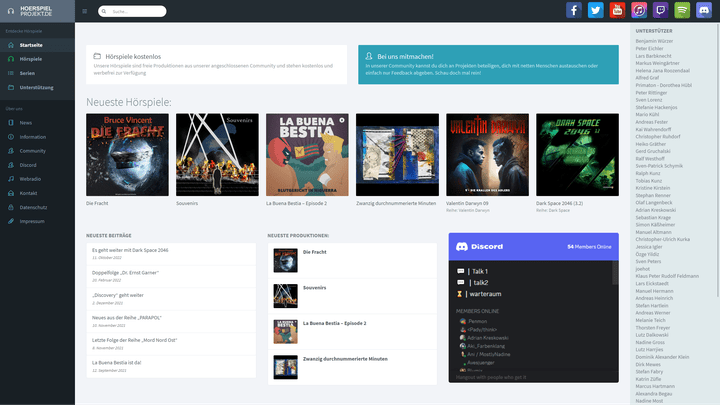
Task: Click the Talk 1 channel chat icon
Action: point(461,271)
